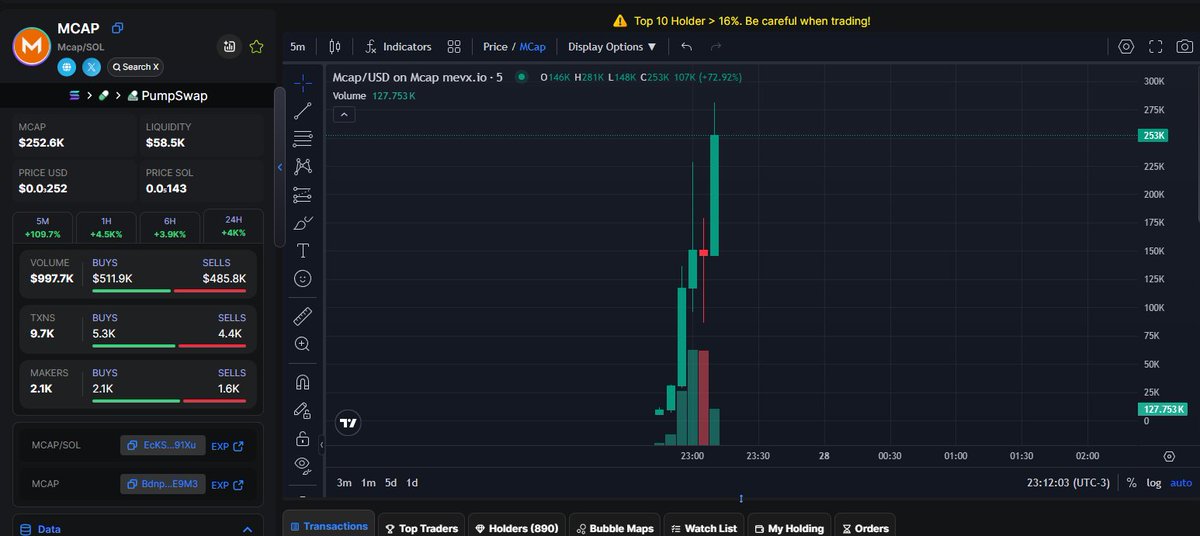
Task: Open the token's X profile icon
Action: pyautogui.click(x=92, y=67)
